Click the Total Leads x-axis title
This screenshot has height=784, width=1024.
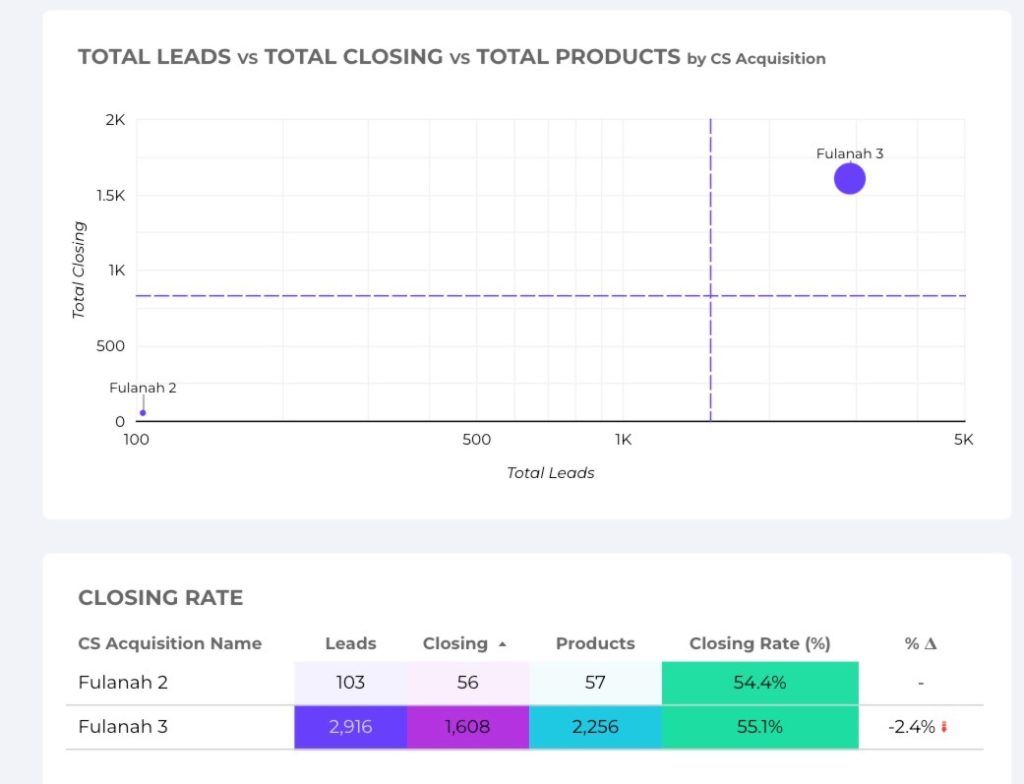click(x=550, y=473)
